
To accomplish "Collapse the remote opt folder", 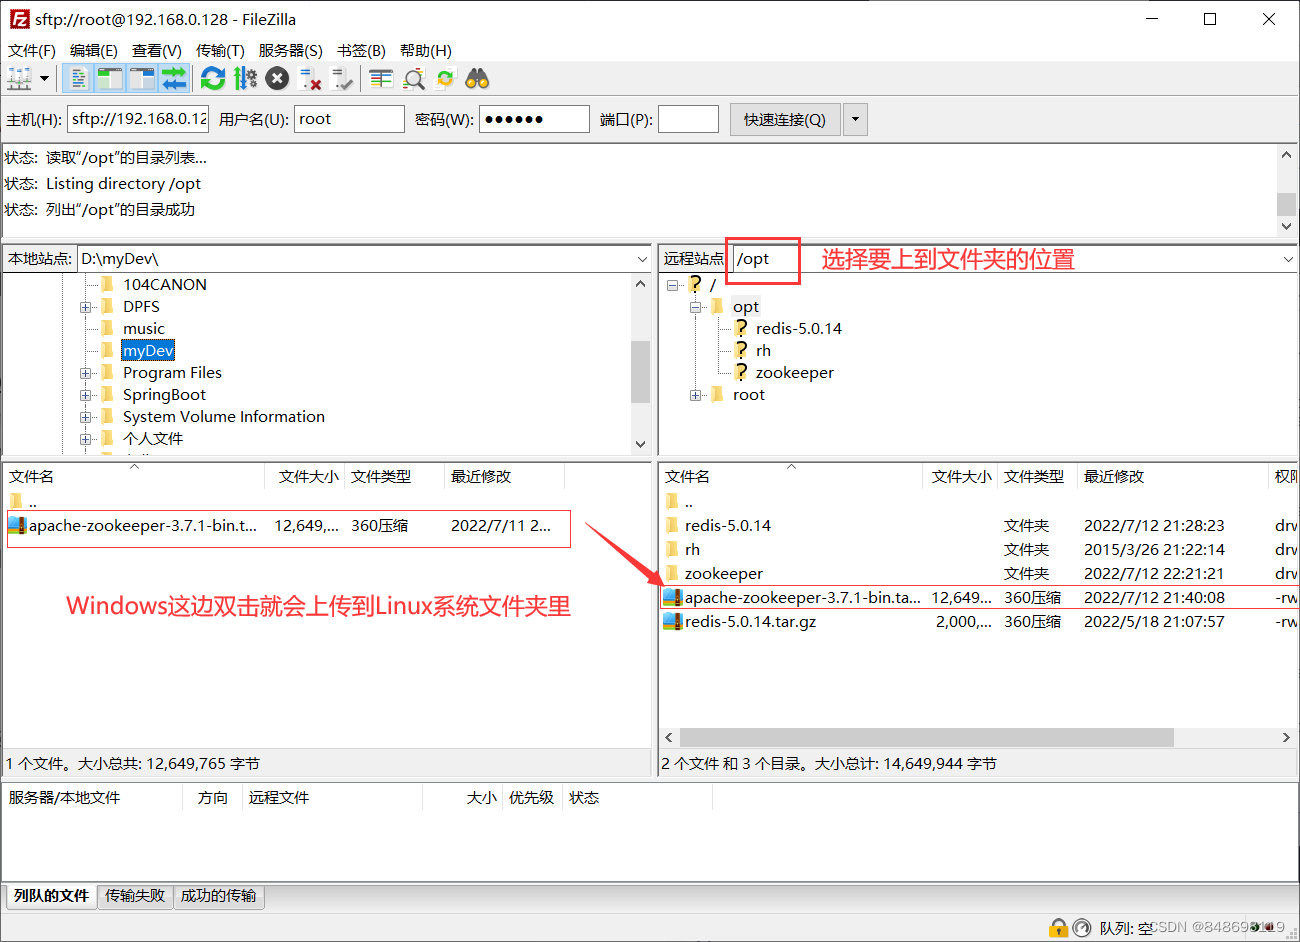I will (x=695, y=307).
